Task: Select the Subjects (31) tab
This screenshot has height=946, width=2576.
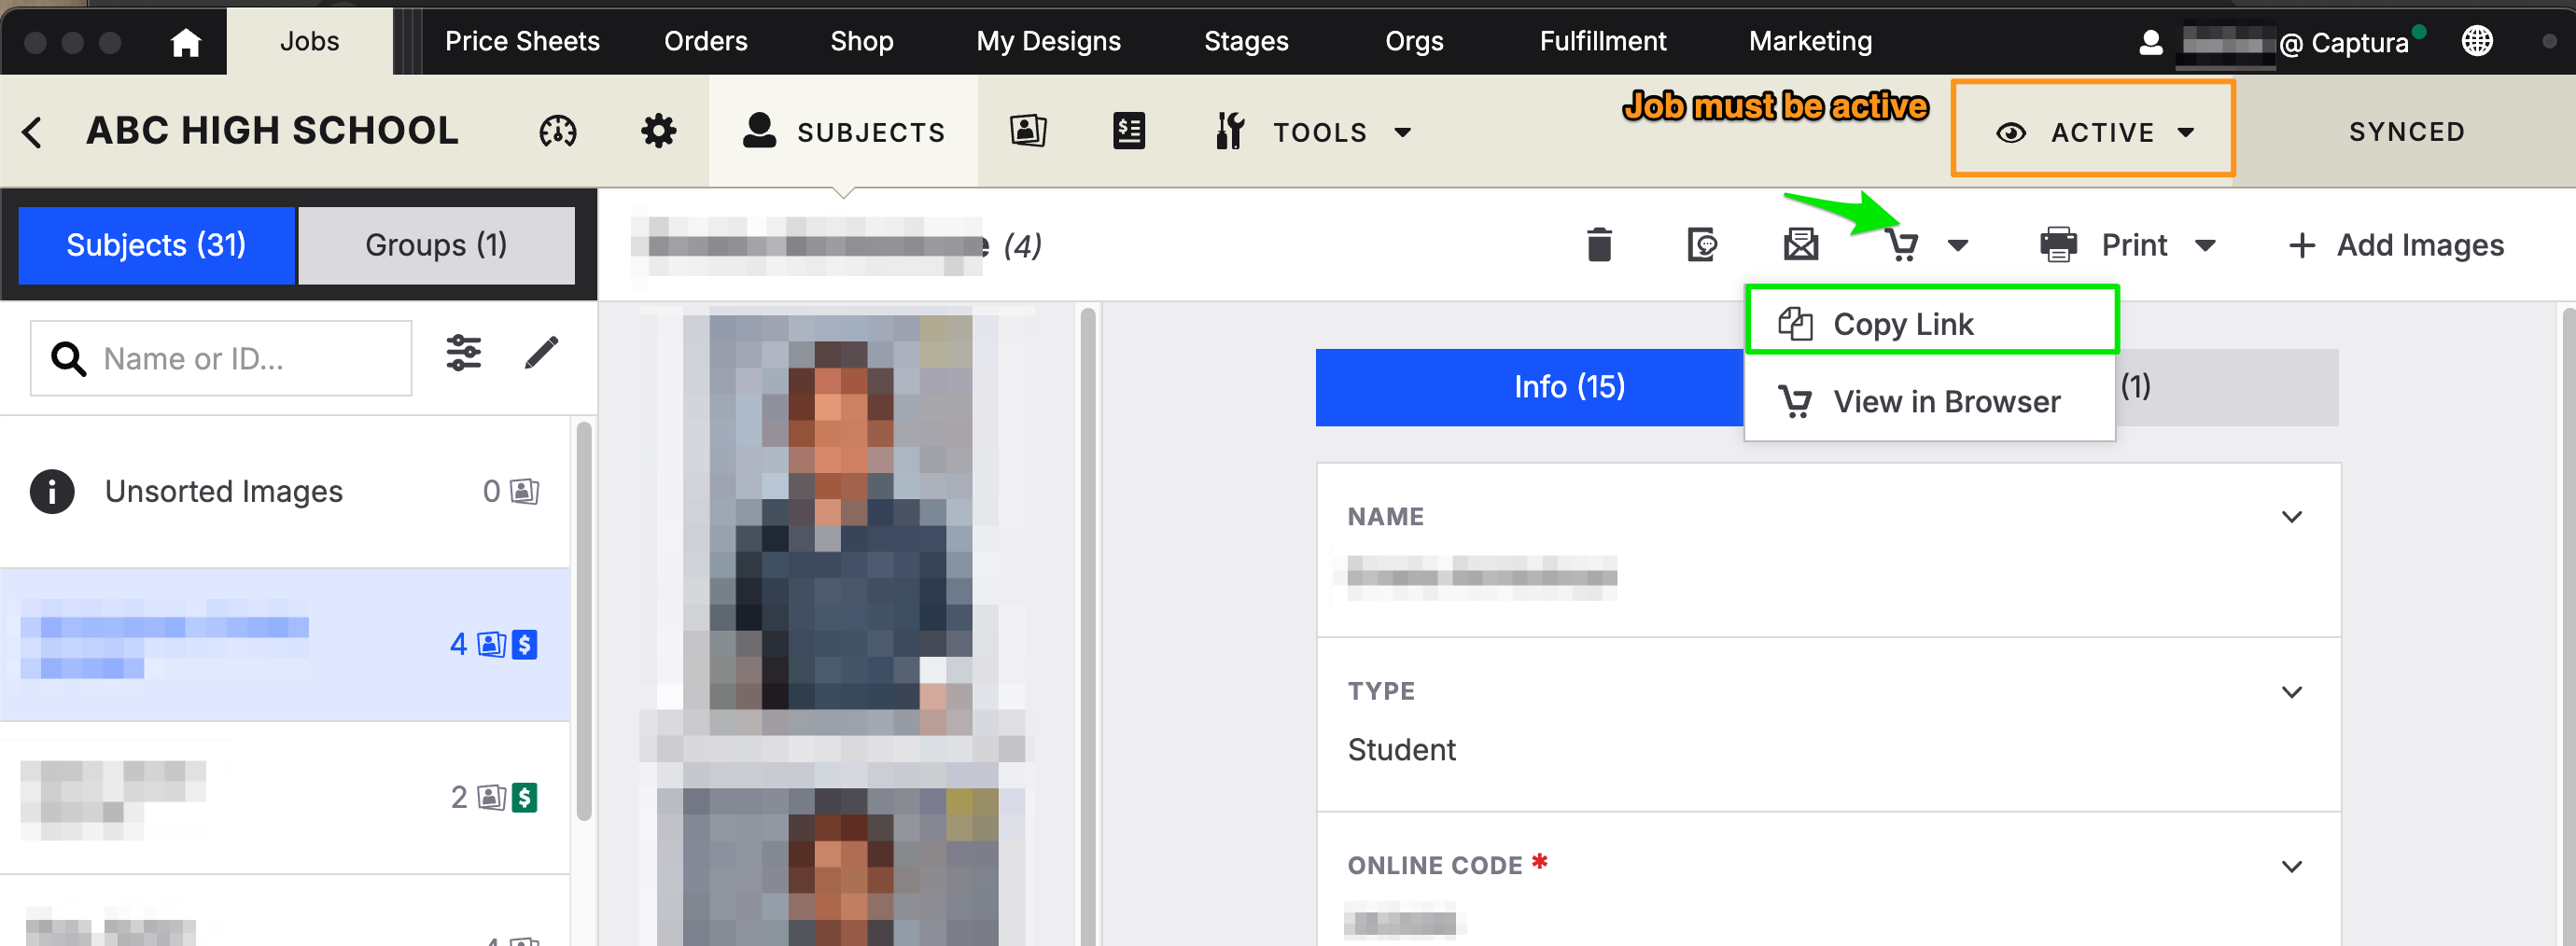Action: (x=157, y=245)
